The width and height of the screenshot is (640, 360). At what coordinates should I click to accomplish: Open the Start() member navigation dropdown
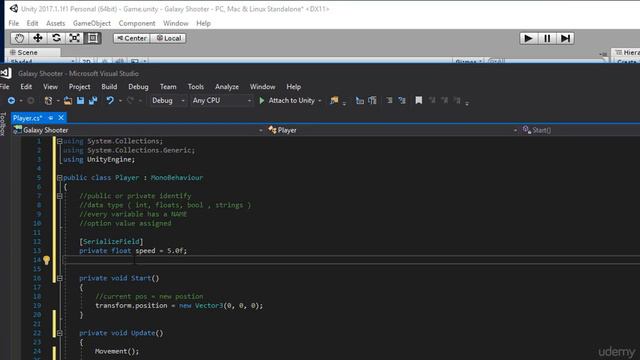tap(580, 130)
